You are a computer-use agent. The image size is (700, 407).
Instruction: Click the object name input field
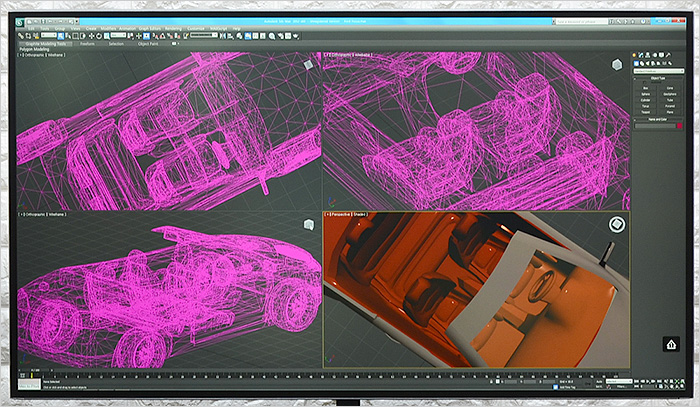click(654, 126)
